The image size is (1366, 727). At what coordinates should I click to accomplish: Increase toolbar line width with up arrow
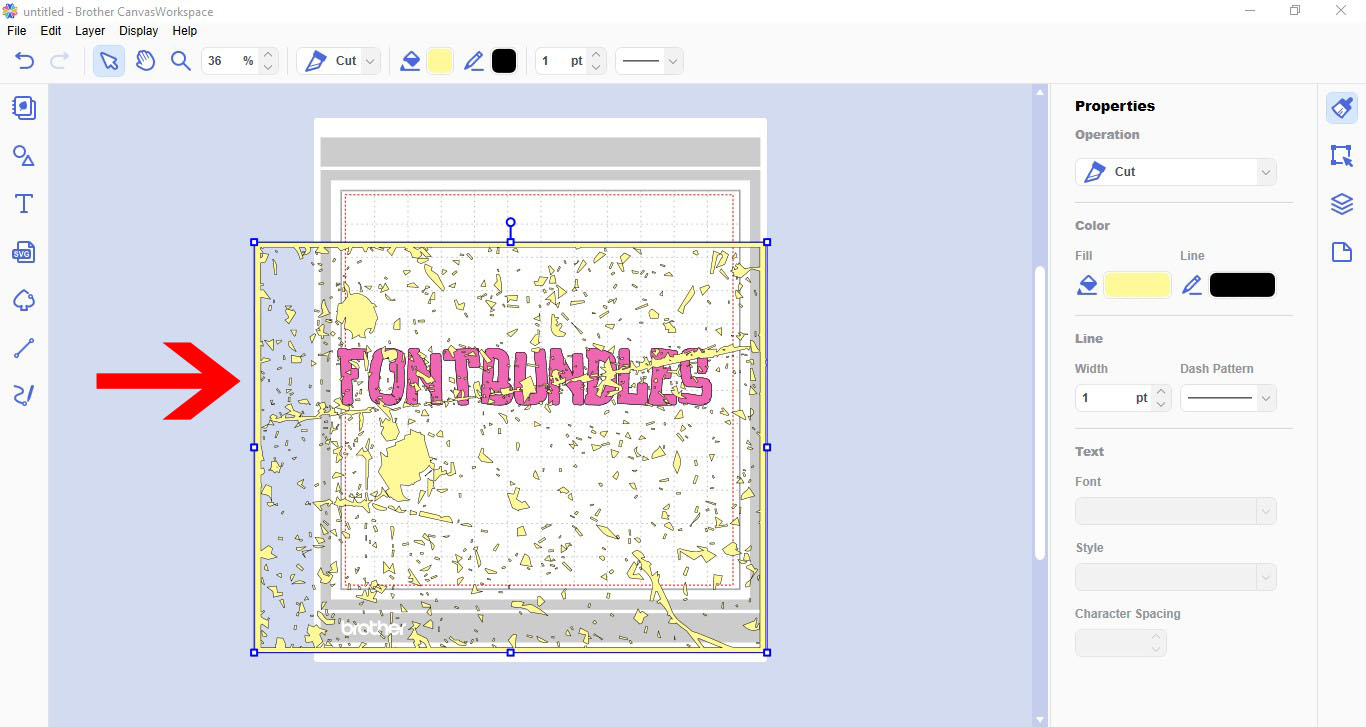click(596, 54)
